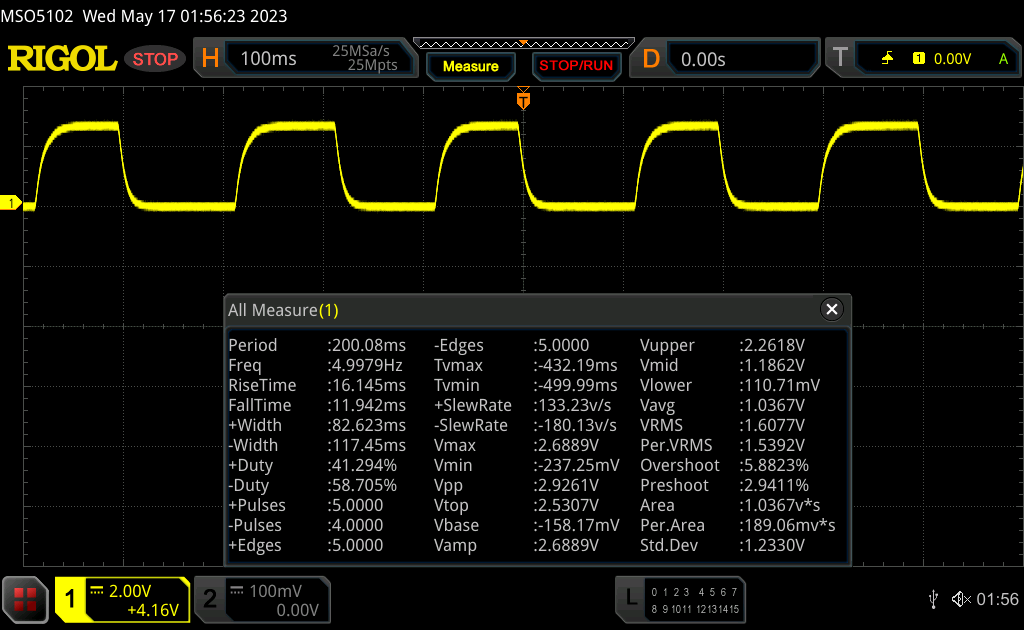Select the +Width 82.623ms measurement
1024x630 pixels.
pos(317,425)
